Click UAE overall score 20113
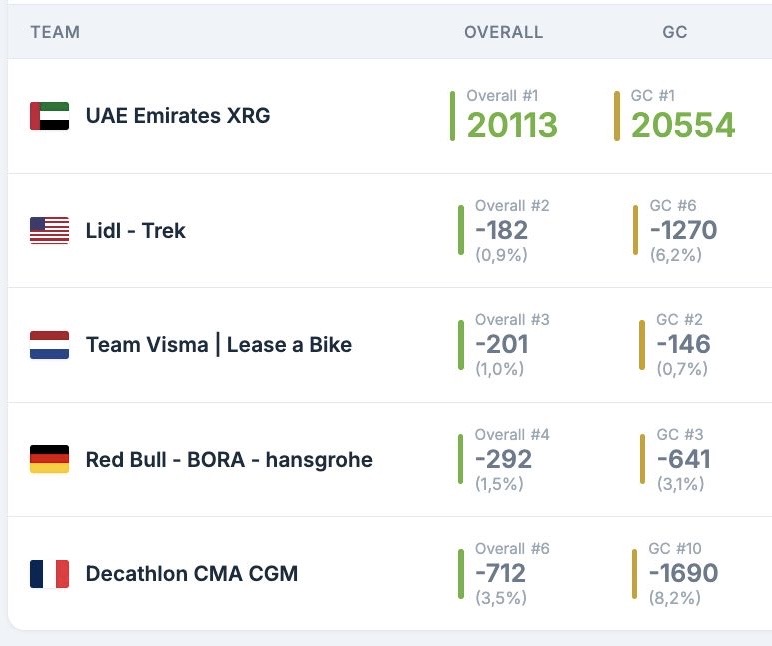Viewport: 772px width, 646px height. 512,125
